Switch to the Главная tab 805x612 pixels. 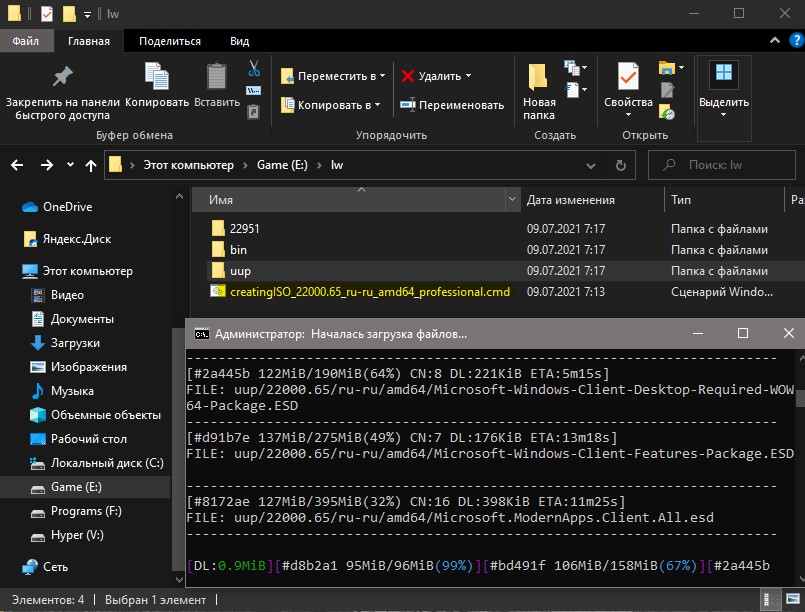[89, 41]
